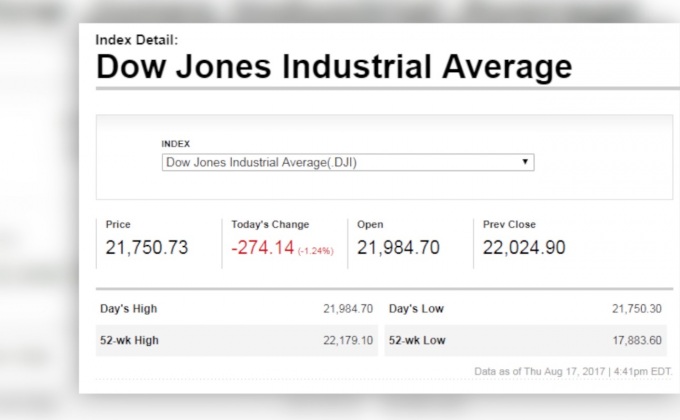Viewport: 680px width, 420px height.
Task: Click the Day's High row label
Action: click(x=128, y=309)
